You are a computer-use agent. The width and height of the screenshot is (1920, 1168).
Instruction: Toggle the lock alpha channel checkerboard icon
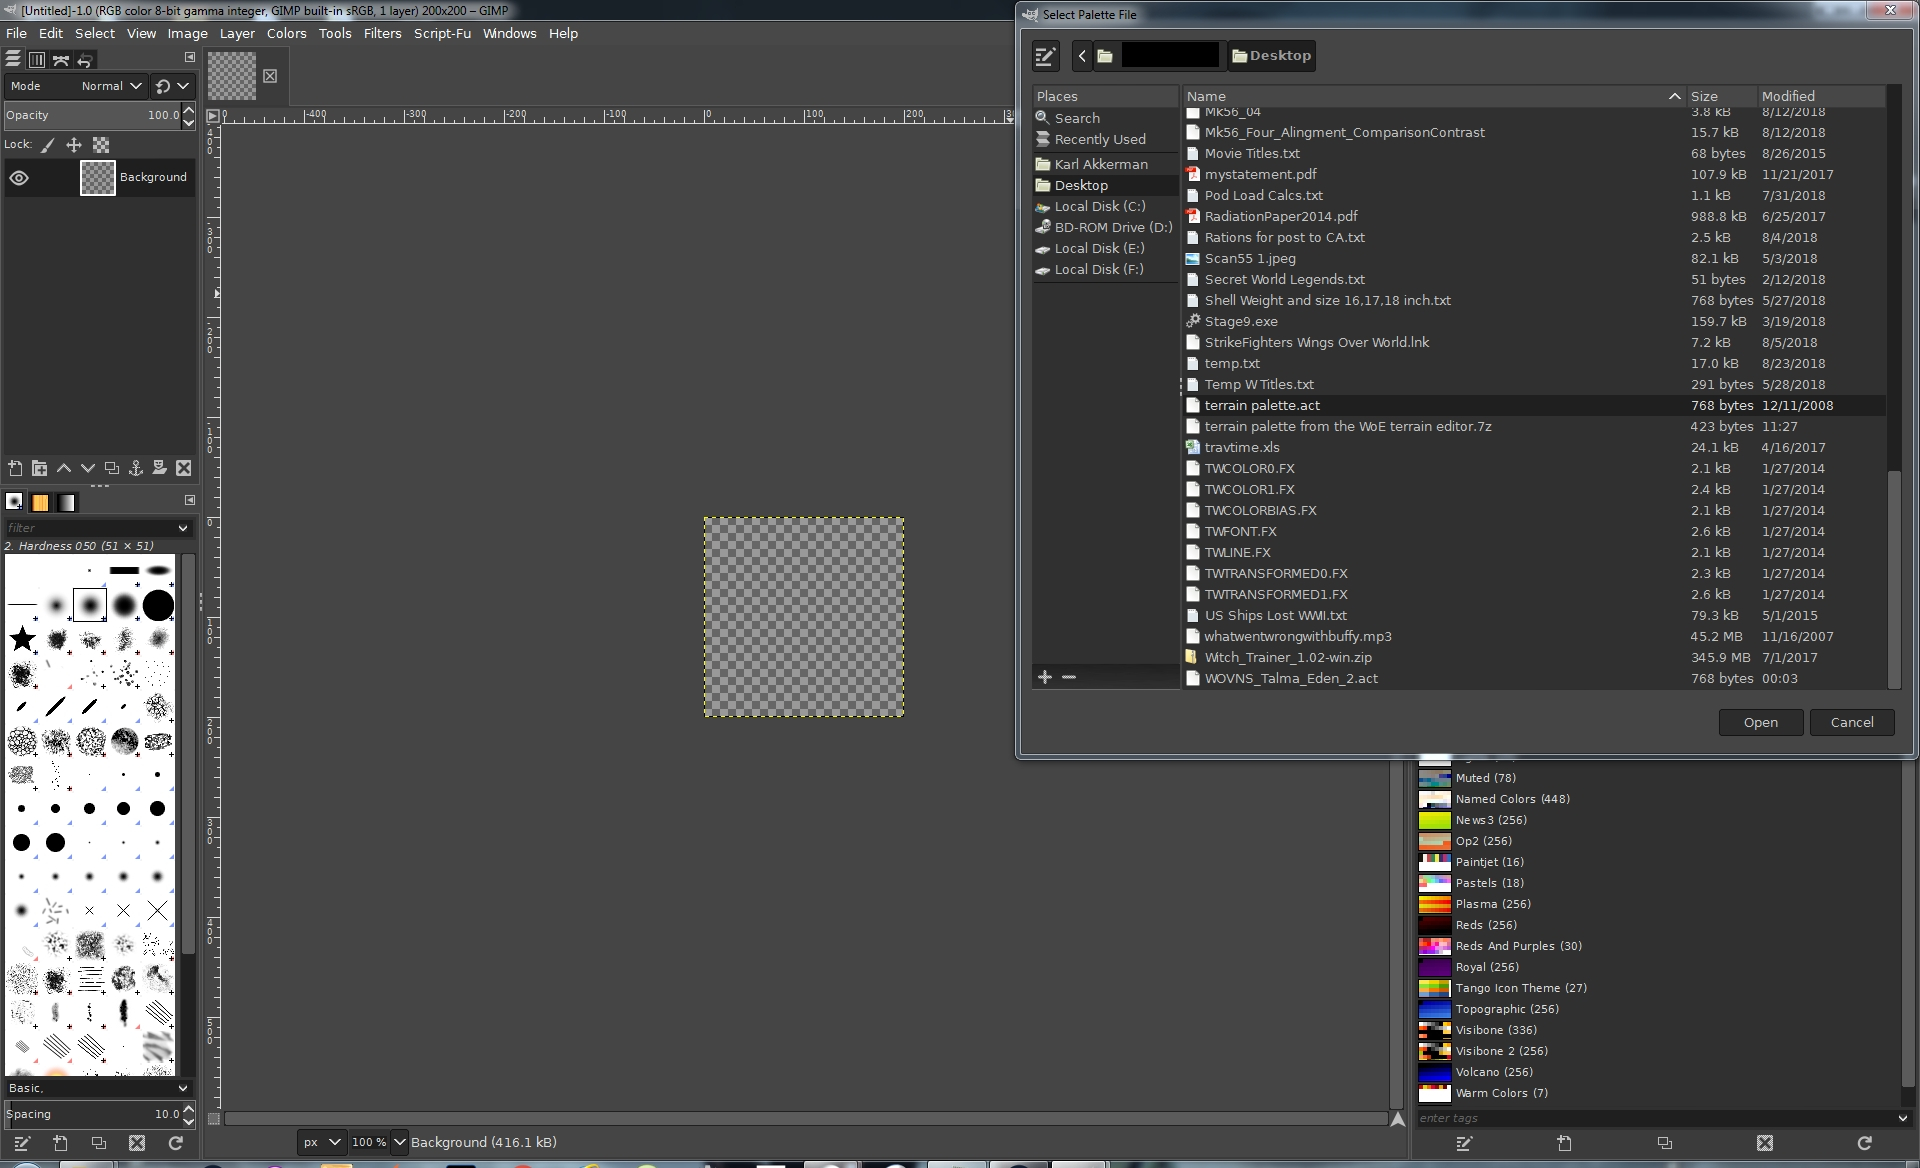pos(101,145)
